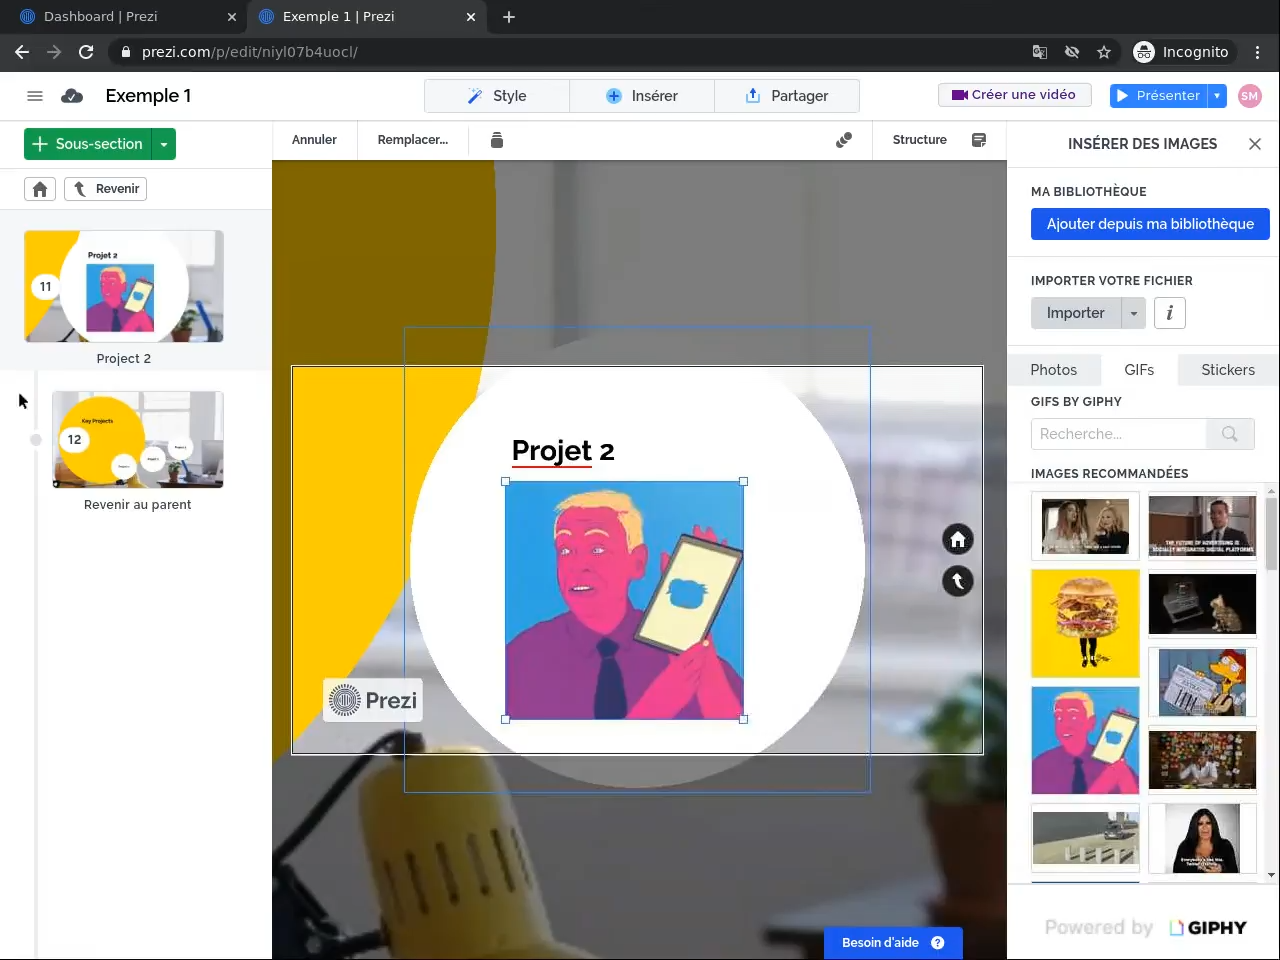The image size is (1280, 960).
Task: Click the info icon next to Importer
Action: point(1170,313)
